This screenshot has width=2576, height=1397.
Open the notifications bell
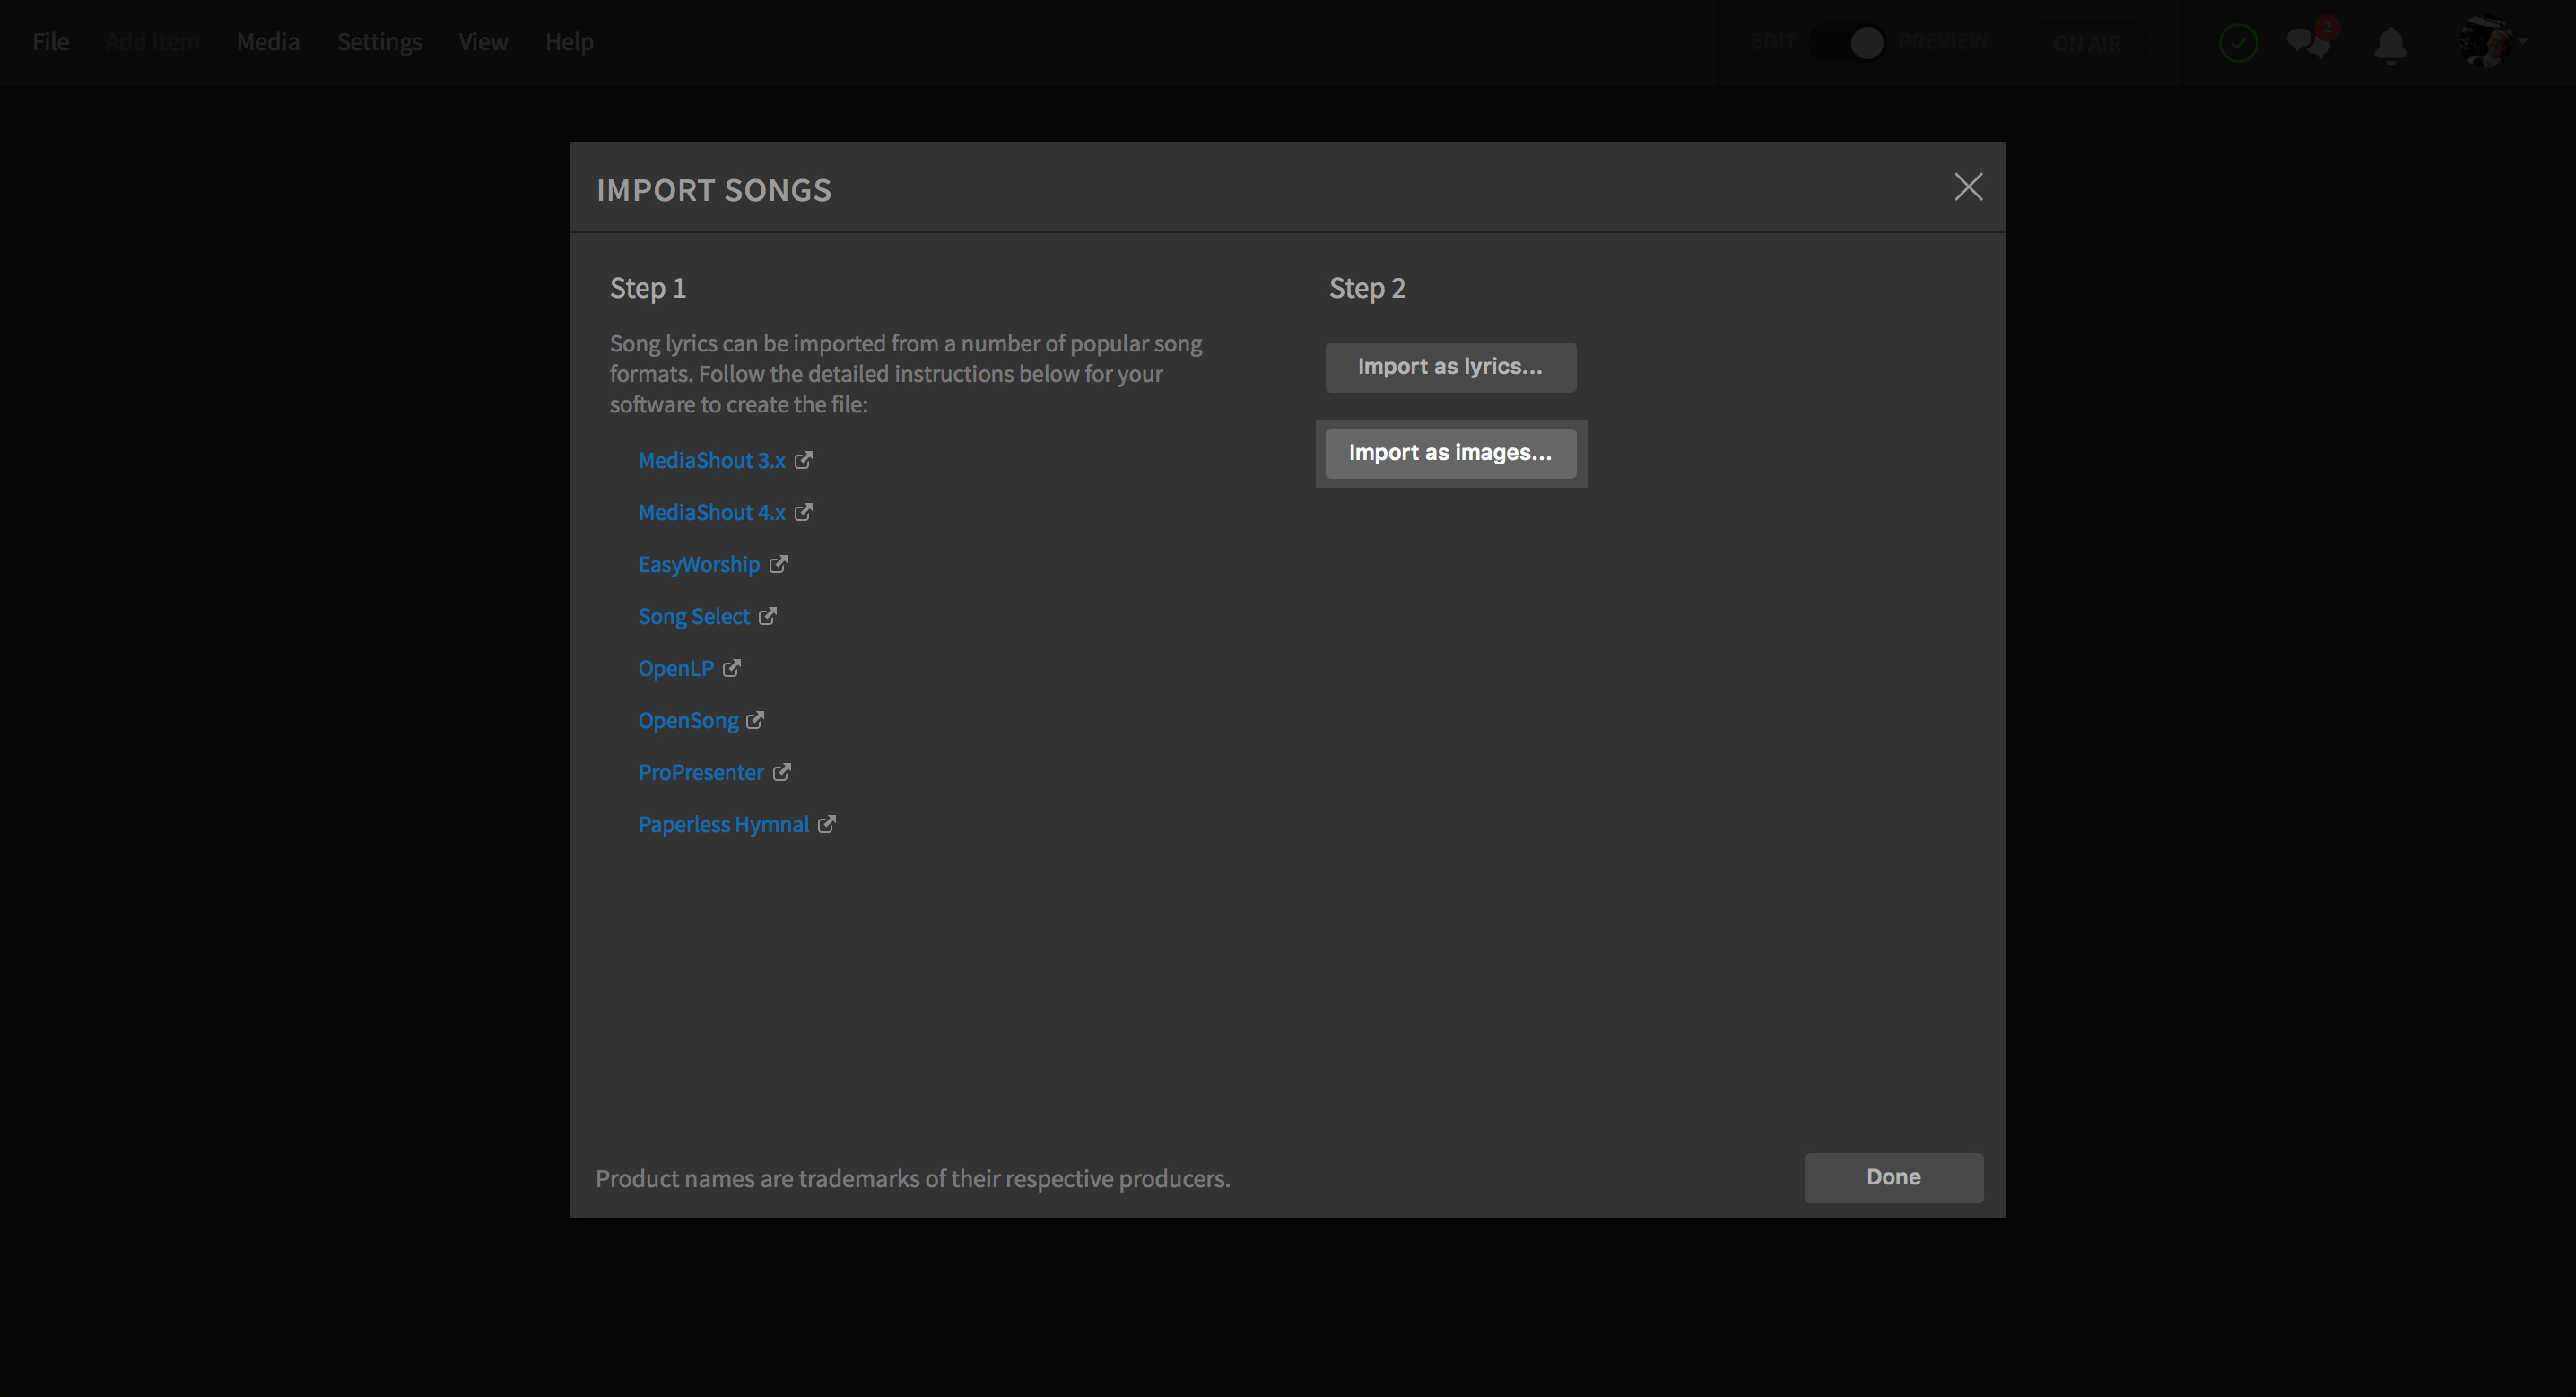point(2391,44)
